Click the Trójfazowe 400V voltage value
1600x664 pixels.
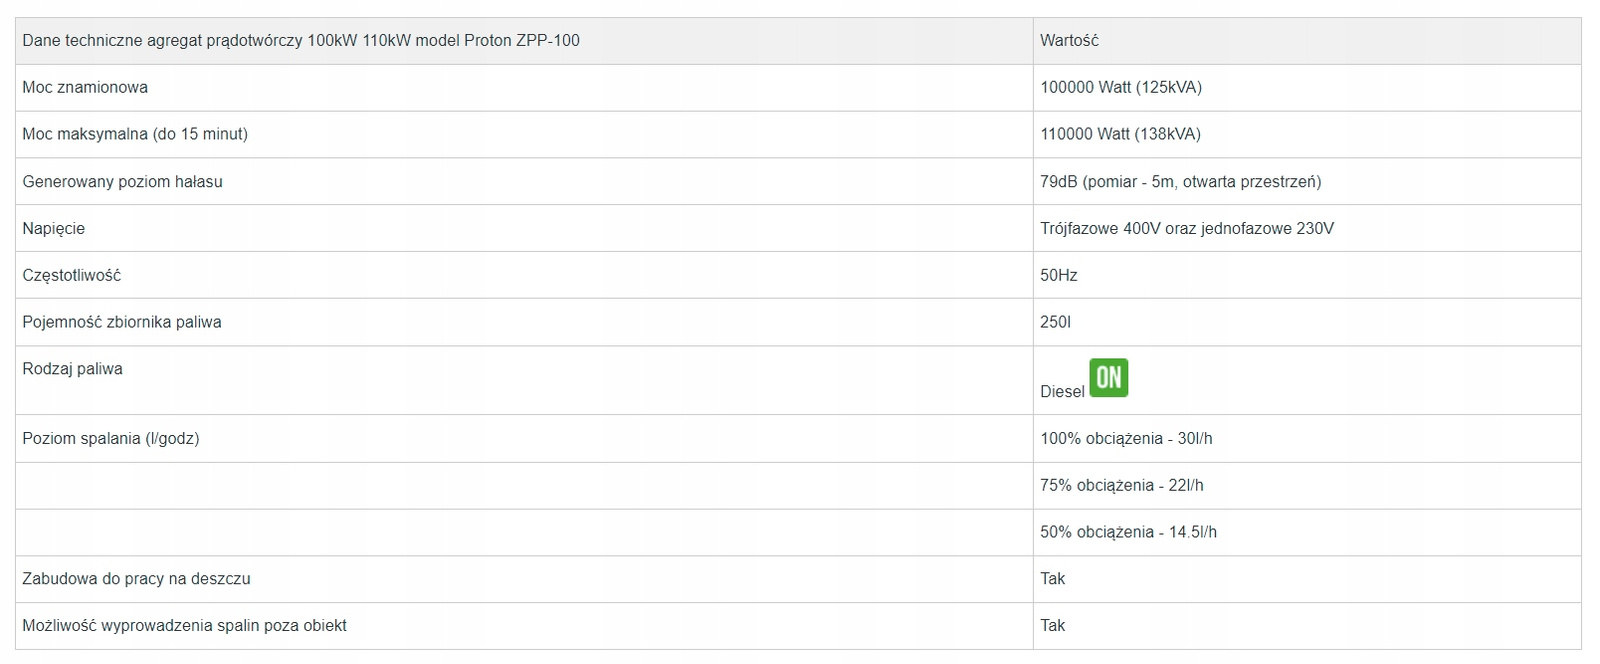(x=1187, y=229)
